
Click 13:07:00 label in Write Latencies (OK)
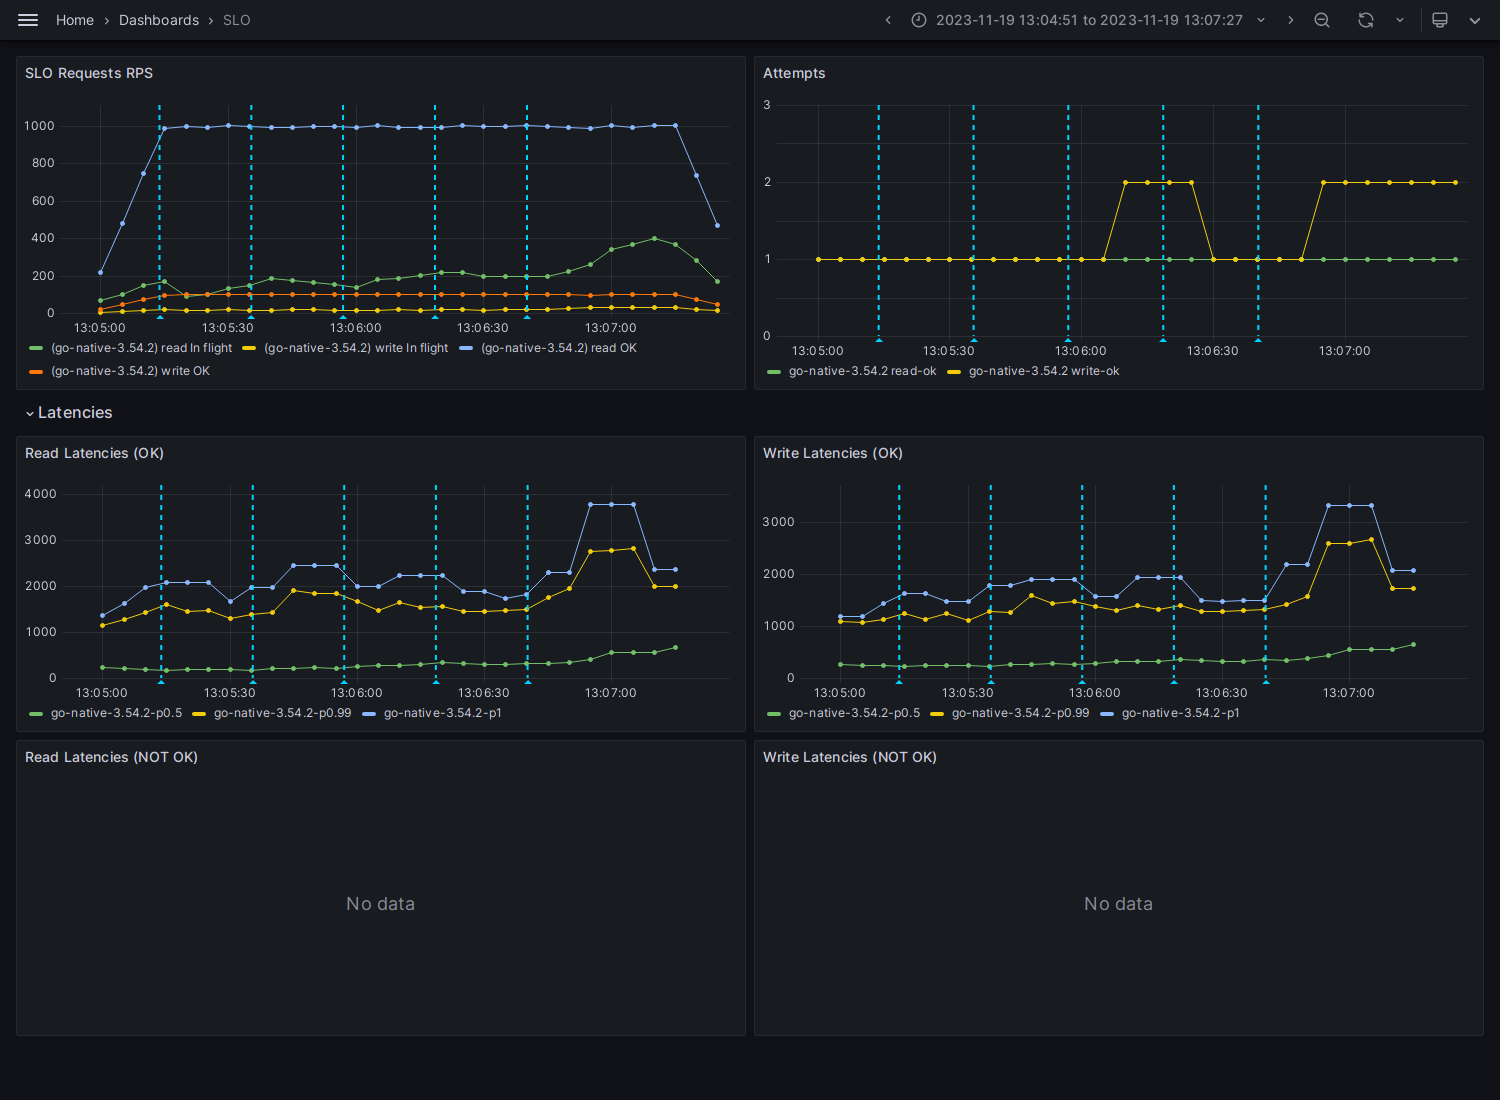[x=1348, y=693]
